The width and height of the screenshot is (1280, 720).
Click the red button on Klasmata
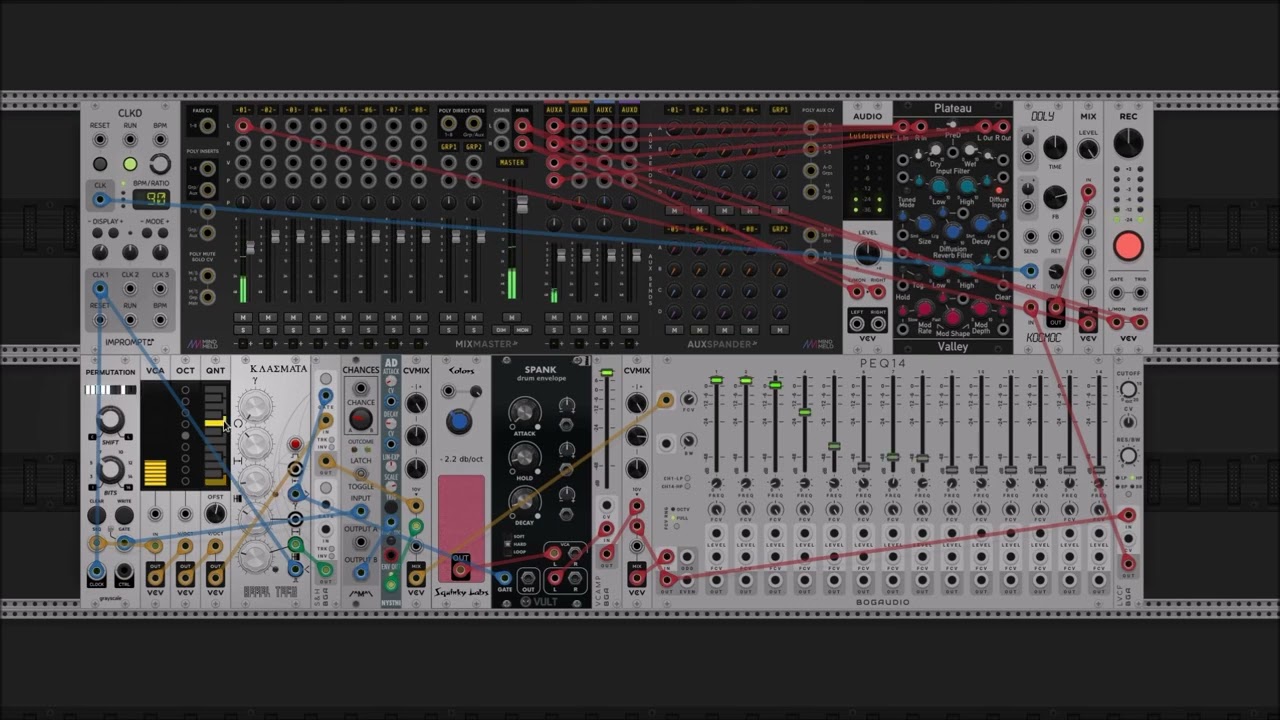coord(295,444)
